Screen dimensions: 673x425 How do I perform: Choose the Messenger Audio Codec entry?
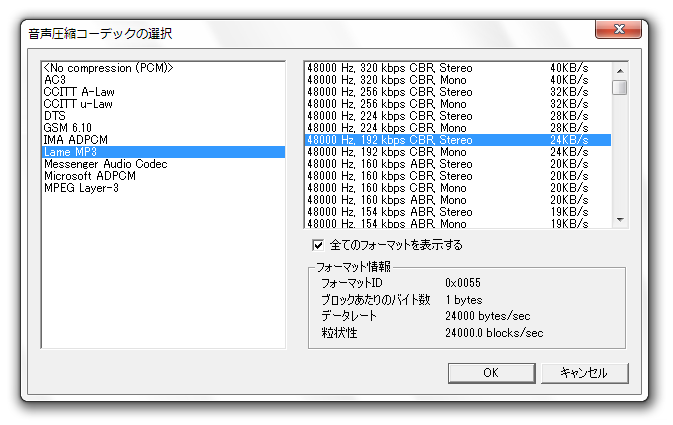click(163, 164)
